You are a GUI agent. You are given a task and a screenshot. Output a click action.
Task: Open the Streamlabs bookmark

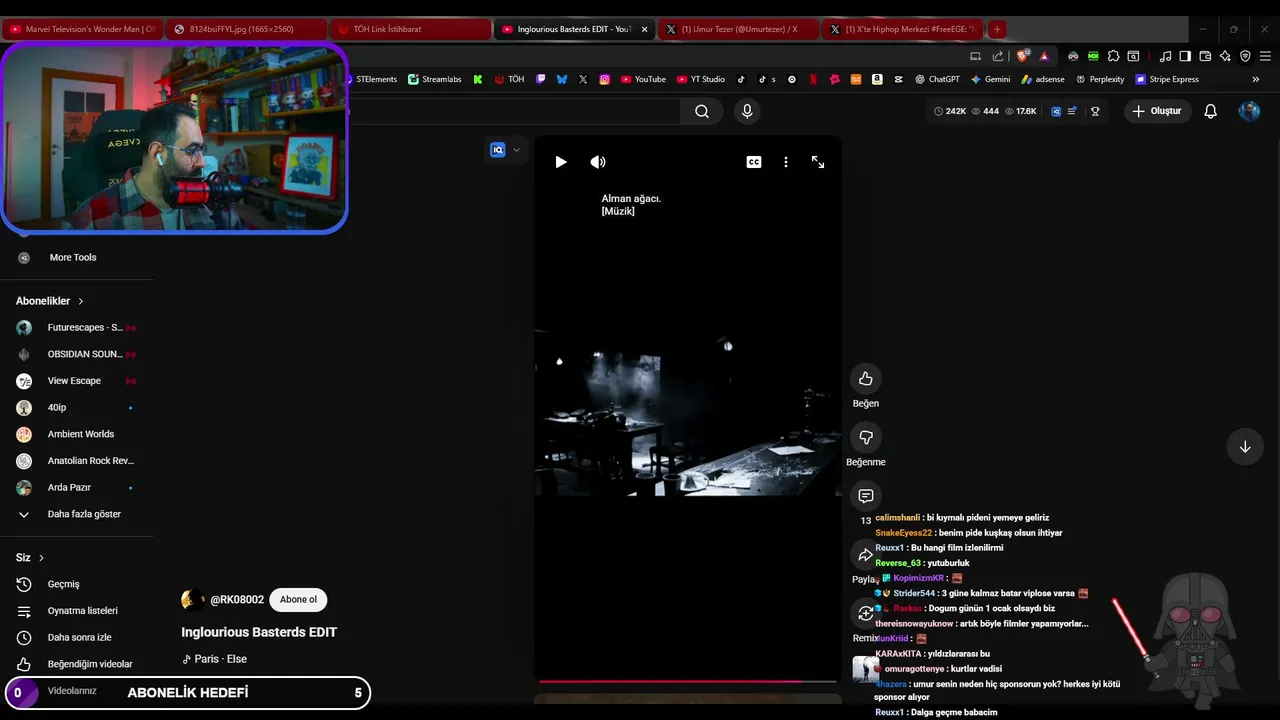coord(435,79)
